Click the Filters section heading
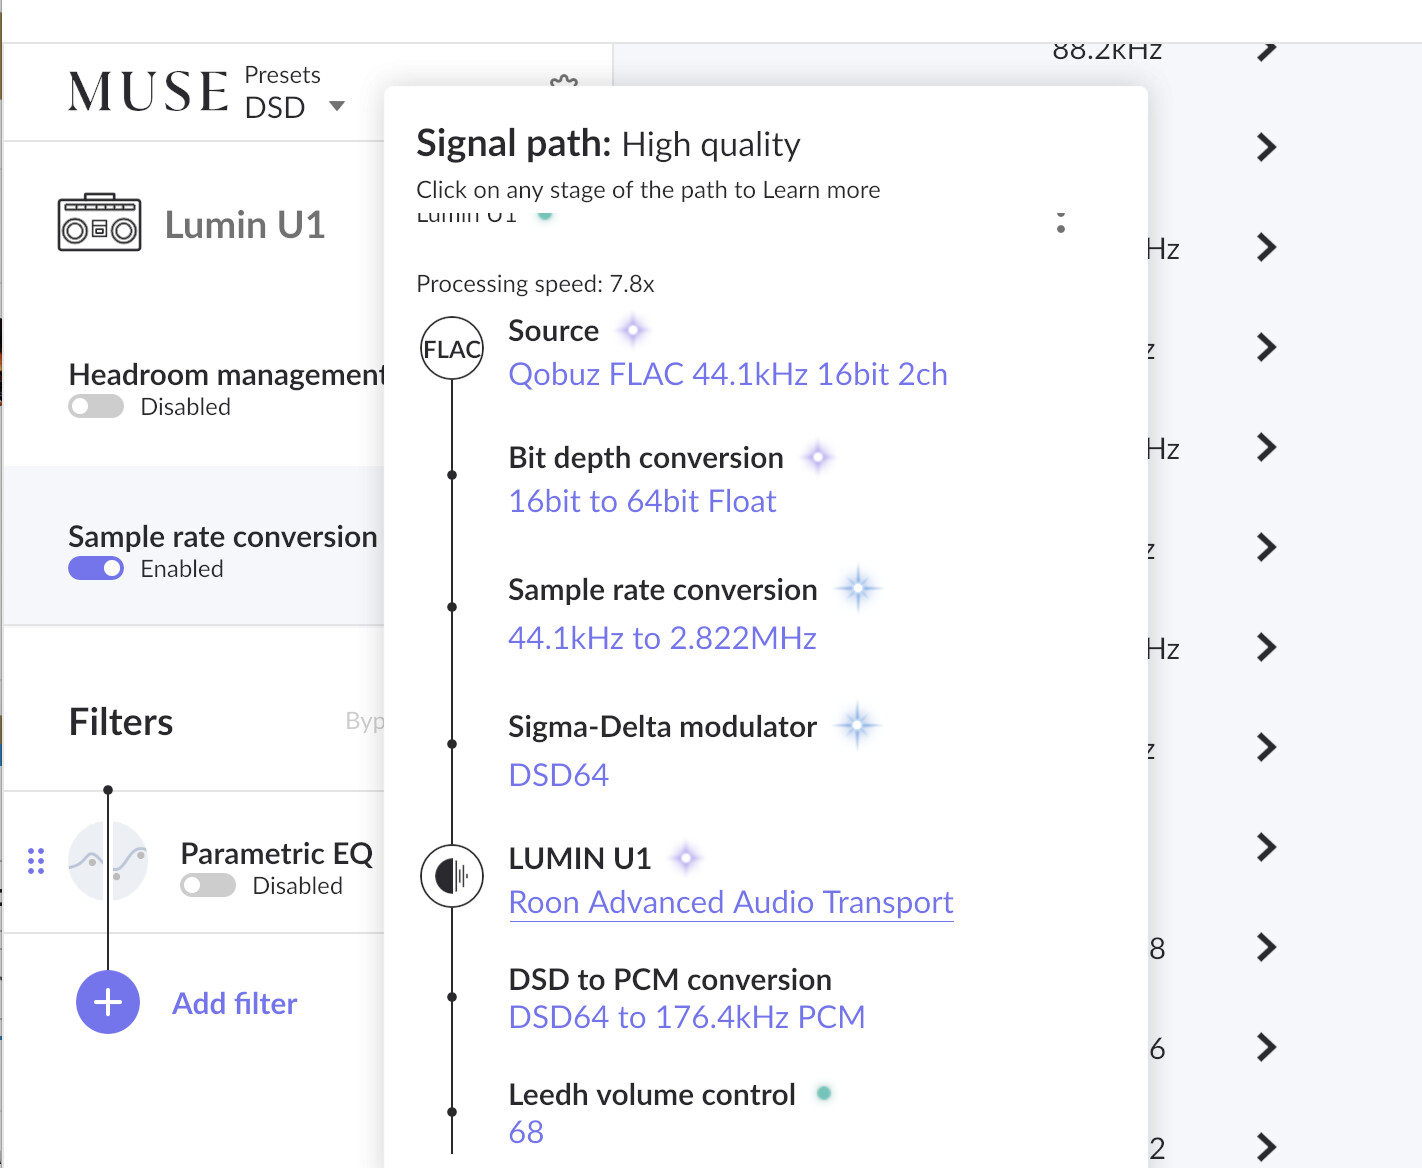 point(121,722)
